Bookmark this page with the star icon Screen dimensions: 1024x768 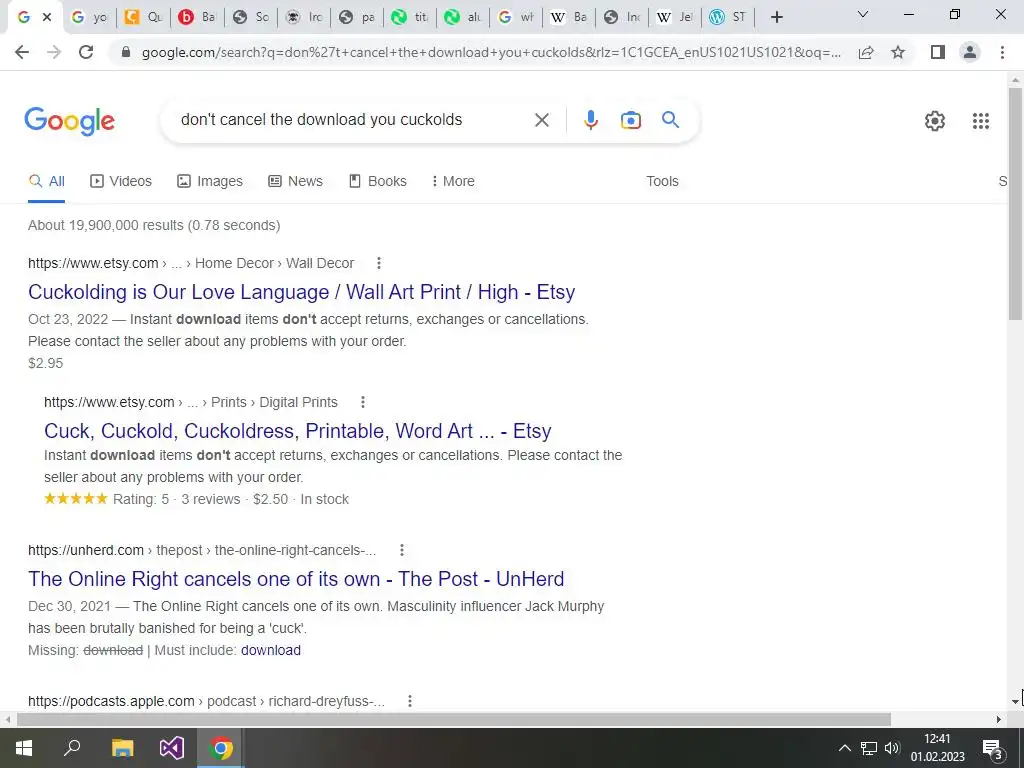[x=898, y=52]
